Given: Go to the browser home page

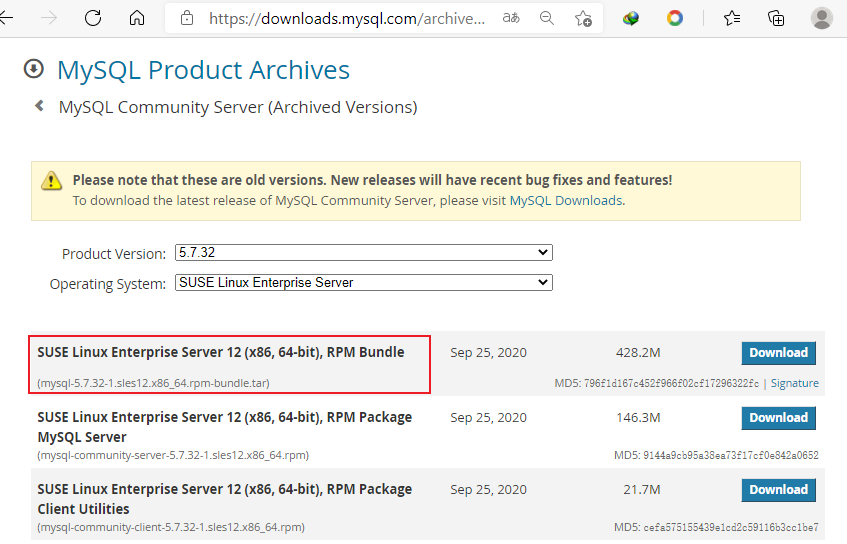Looking at the screenshot, I should pyautogui.click(x=137, y=18).
